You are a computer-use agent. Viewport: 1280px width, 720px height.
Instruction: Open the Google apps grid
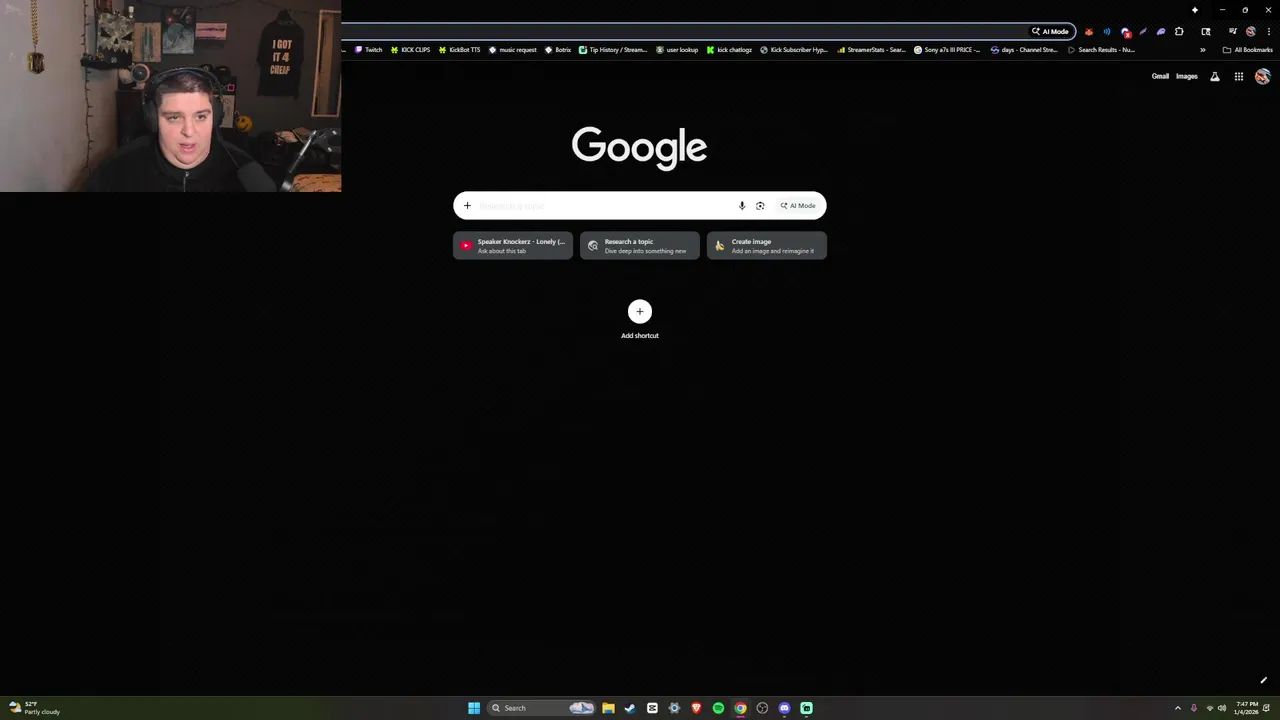[1239, 77]
